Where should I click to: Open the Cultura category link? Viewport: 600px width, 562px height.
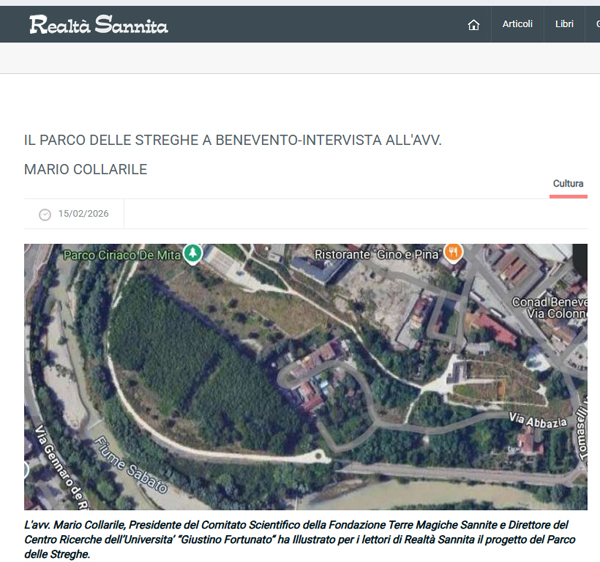(x=568, y=184)
